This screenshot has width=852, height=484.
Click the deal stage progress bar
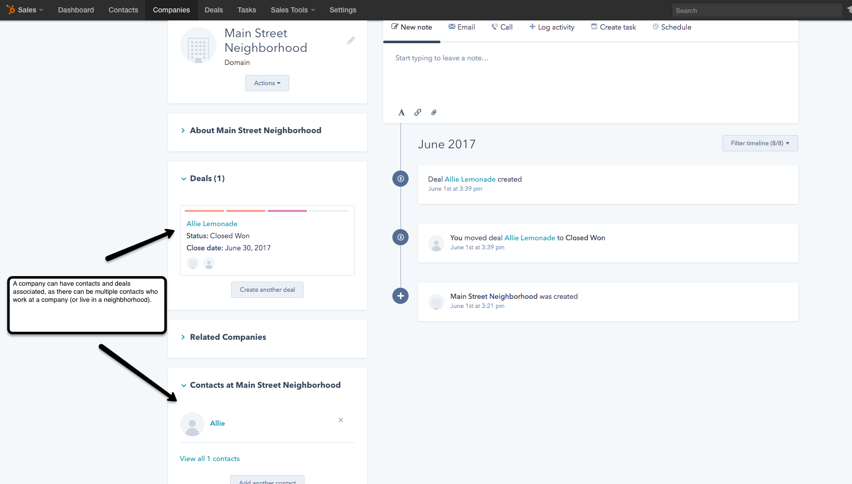tap(266, 211)
